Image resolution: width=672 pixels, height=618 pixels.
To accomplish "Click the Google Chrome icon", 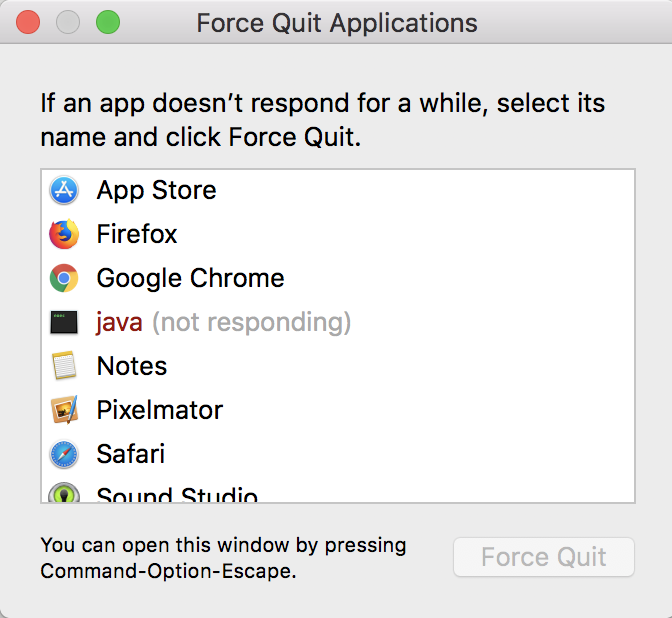I will click(x=64, y=278).
